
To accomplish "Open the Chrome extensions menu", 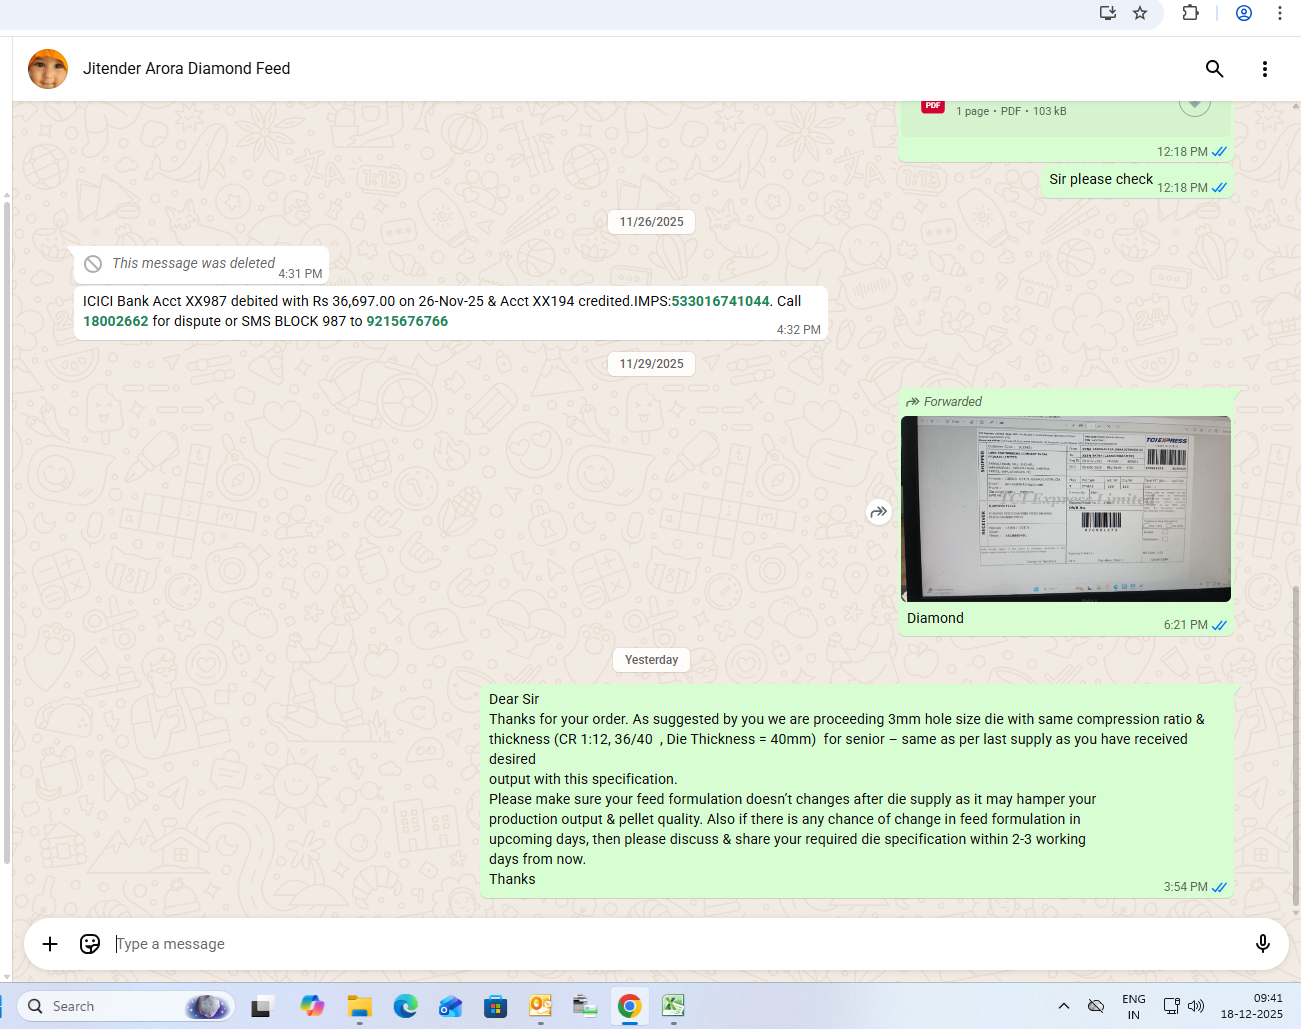I will pyautogui.click(x=1190, y=13).
